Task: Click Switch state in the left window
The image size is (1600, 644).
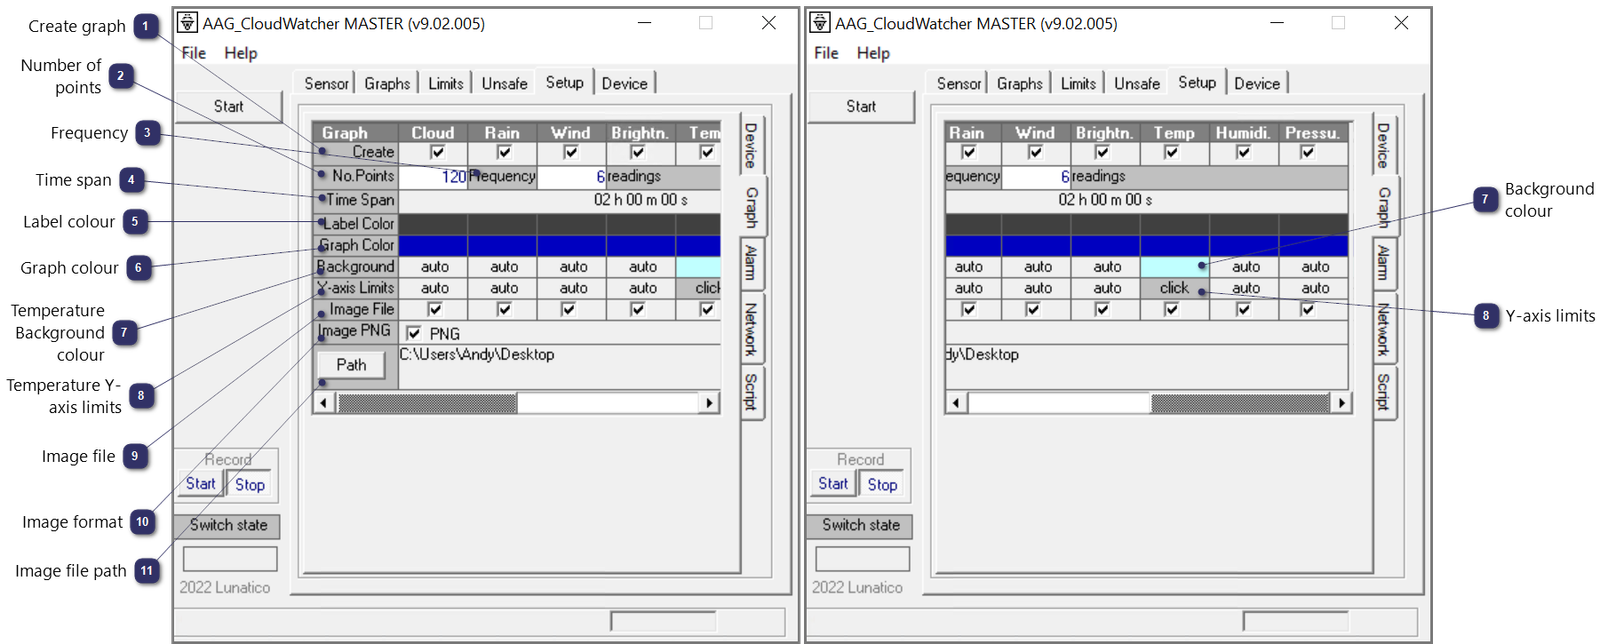Action: point(228,525)
